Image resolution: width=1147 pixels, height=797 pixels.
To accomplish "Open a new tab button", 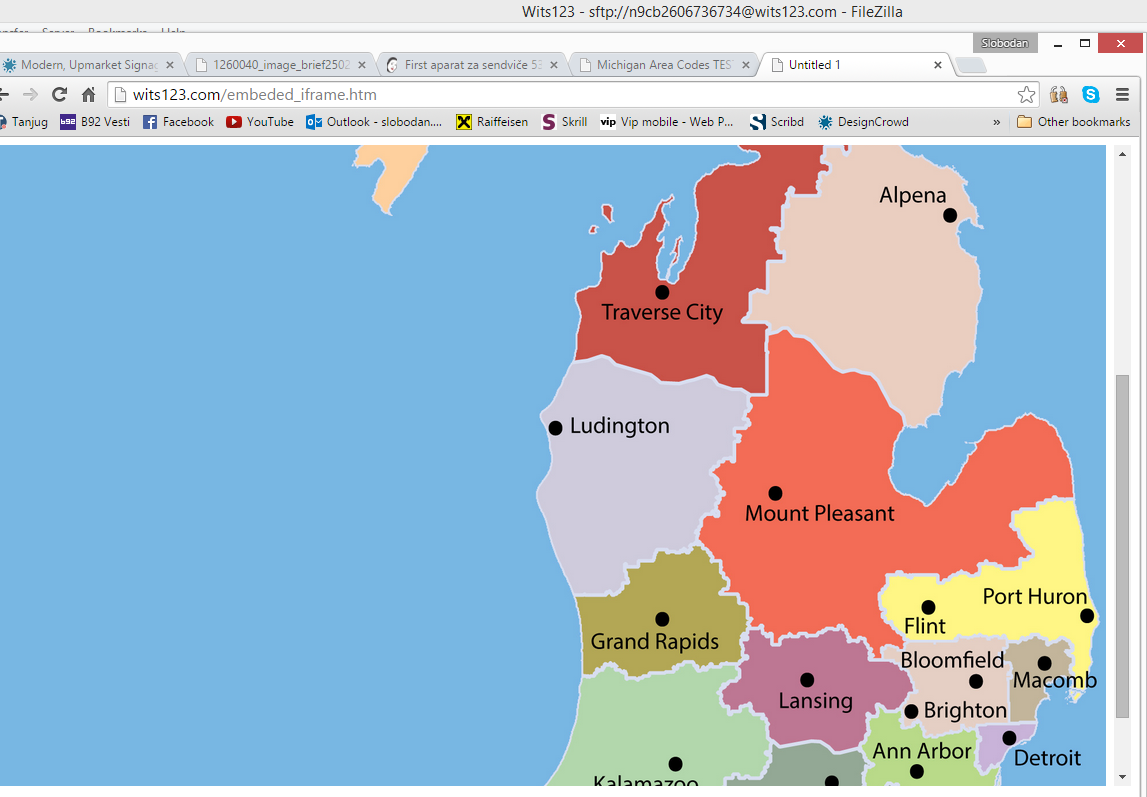I will [x=971, y=66].
